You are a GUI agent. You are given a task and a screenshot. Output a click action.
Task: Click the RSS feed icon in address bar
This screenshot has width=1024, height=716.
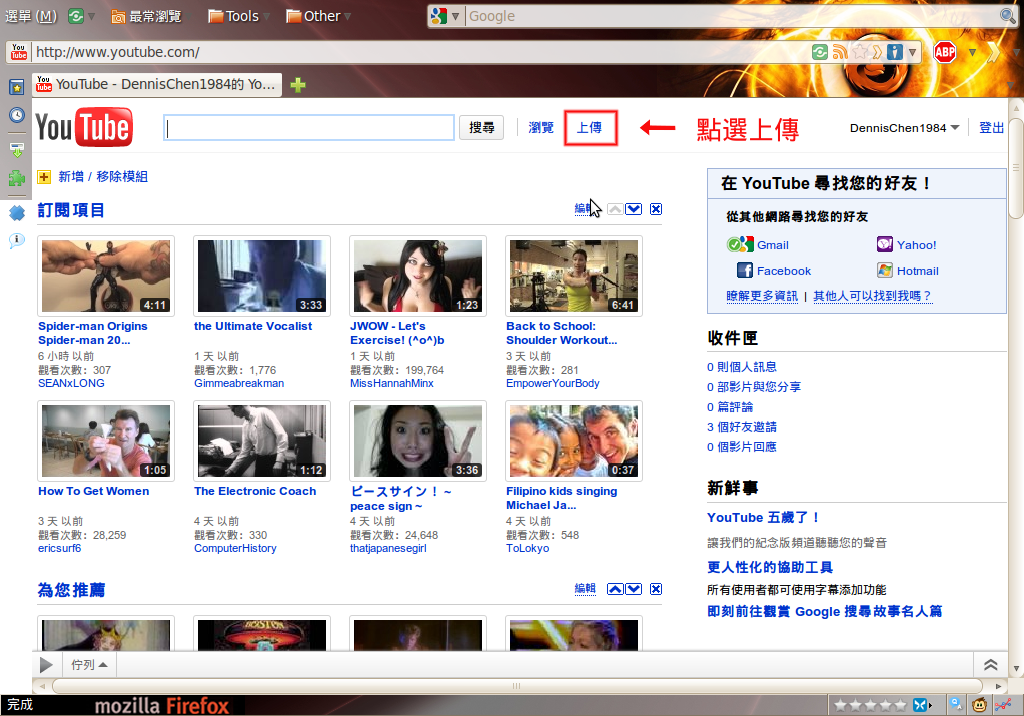pyautogui.click(x=840, y=52)
